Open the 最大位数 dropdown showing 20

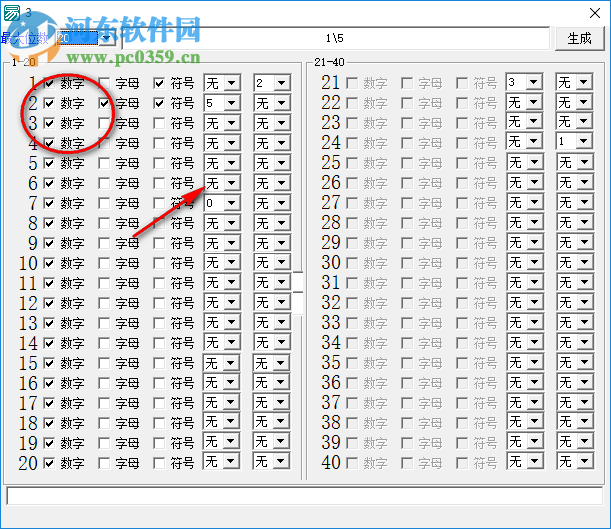[x=106, y=38]
